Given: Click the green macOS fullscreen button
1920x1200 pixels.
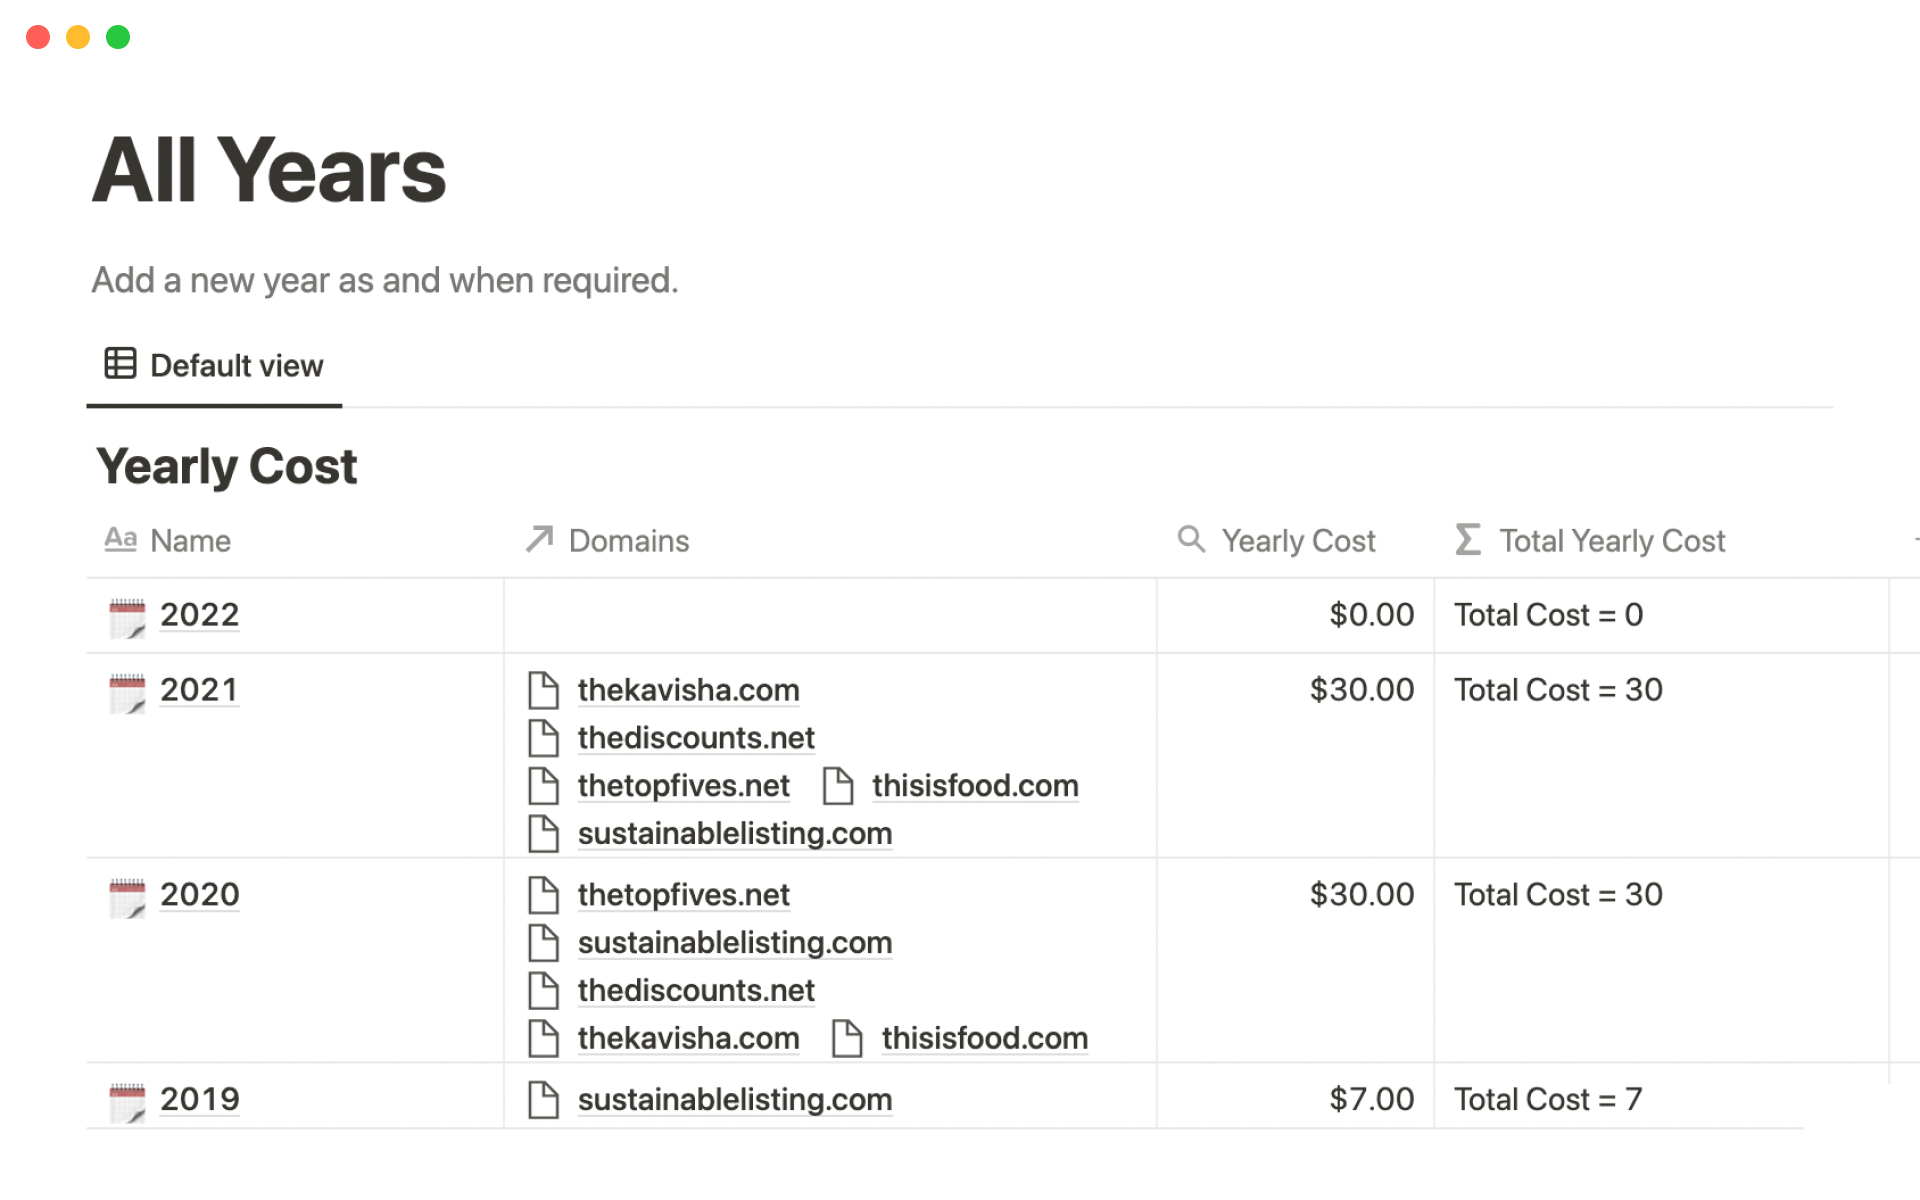Looking at the screenshot, I should tap(118, 37).
